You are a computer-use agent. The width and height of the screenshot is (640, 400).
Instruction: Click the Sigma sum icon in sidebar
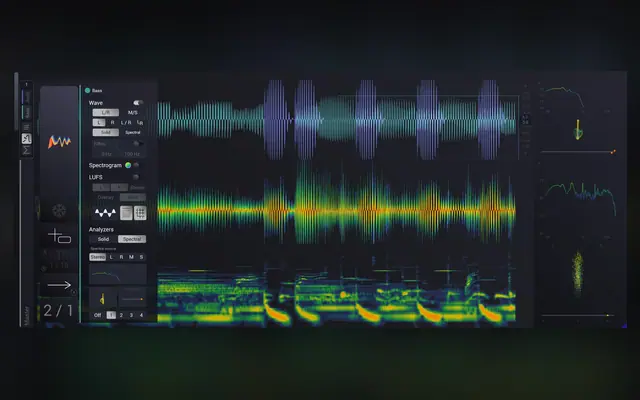click(x=26, y=151)
